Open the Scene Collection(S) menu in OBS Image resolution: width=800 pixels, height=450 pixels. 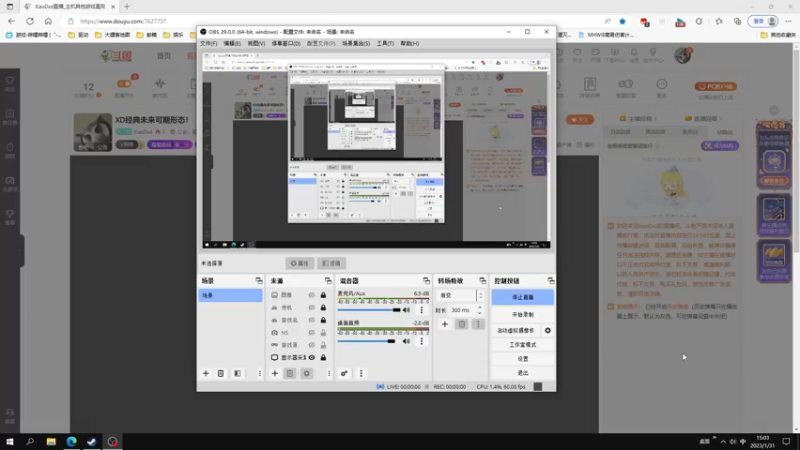click(356, 43)
